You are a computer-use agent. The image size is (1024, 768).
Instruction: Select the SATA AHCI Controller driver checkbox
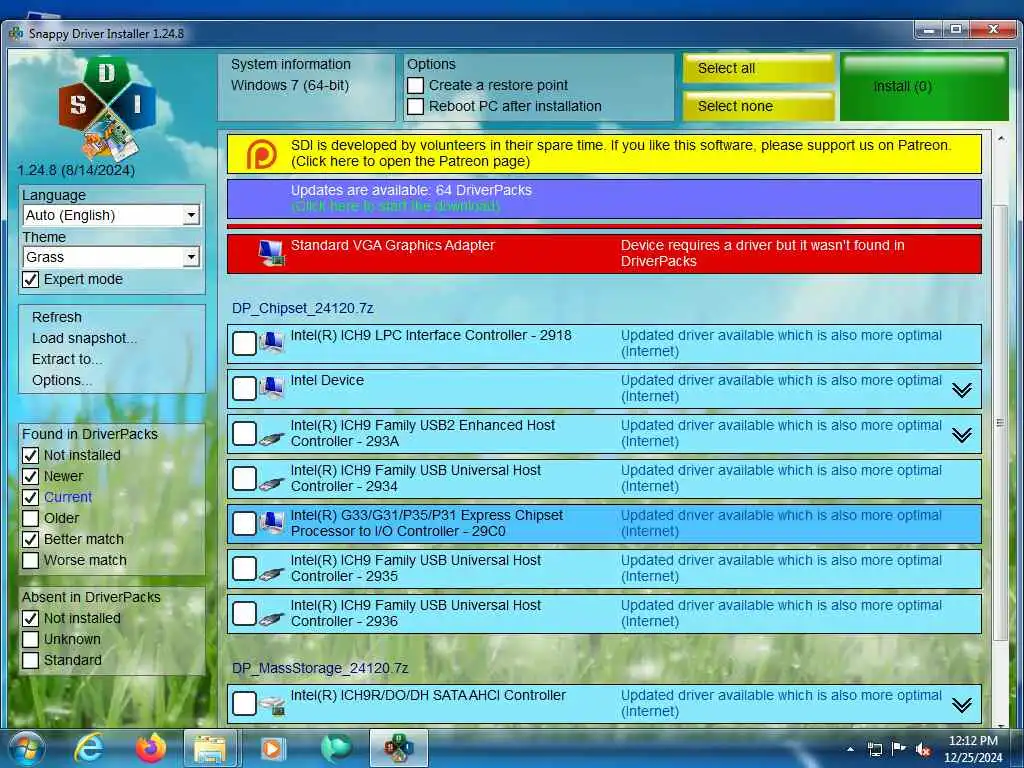(x=244, y=703)
